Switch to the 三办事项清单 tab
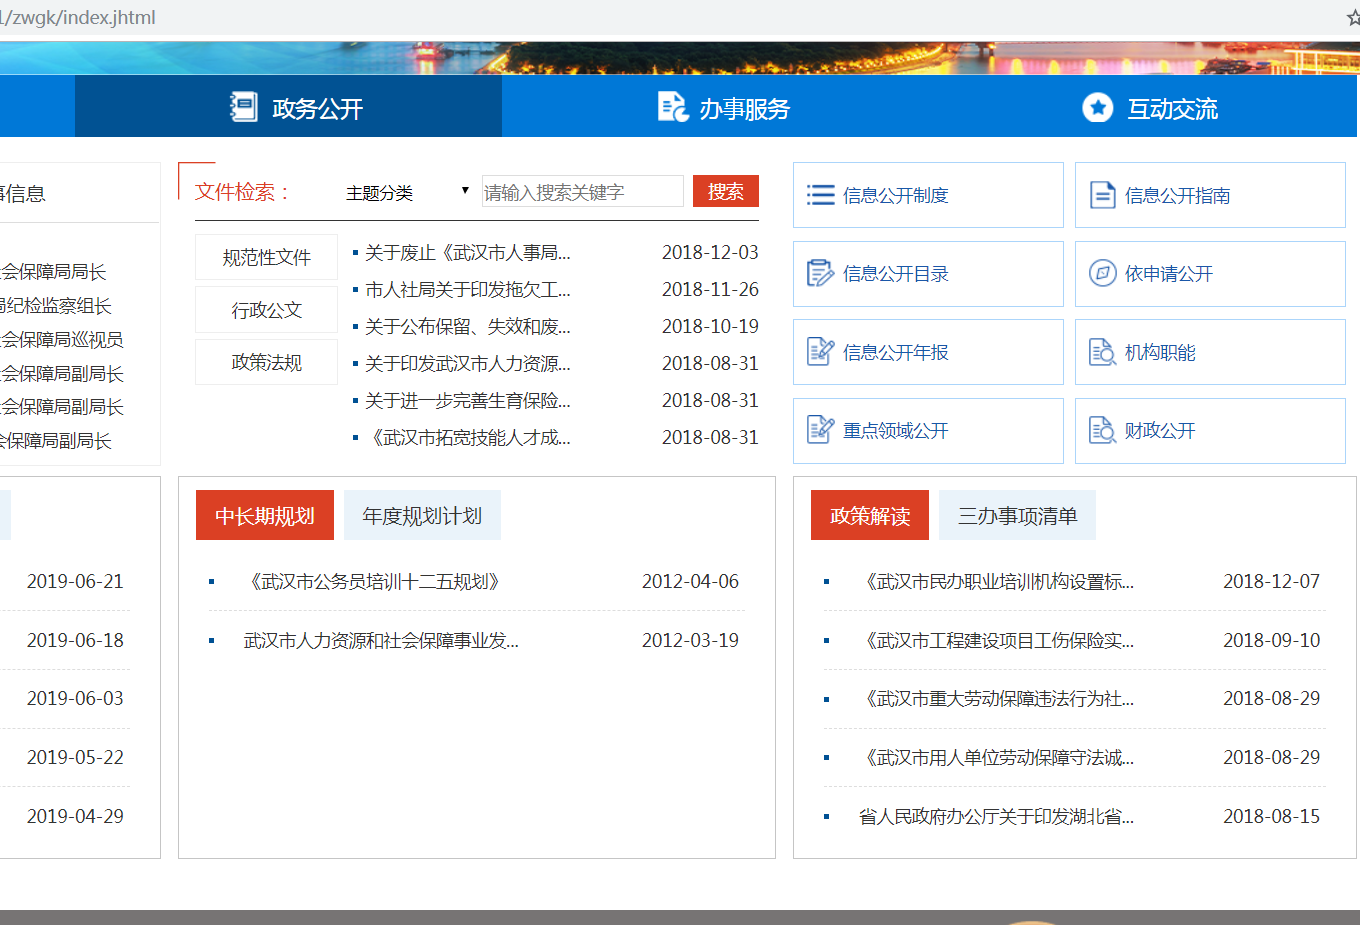This screenshot has height=925, width=1360. tap(1017, 516)
